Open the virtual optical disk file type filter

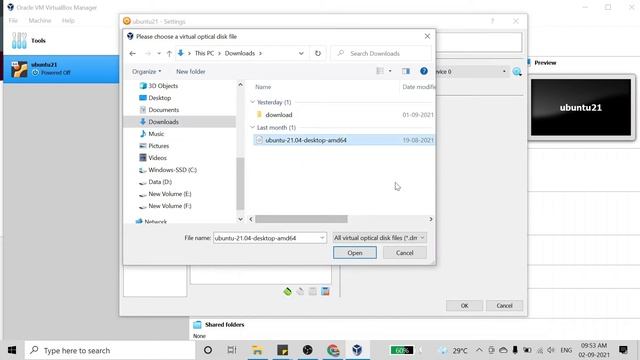[379, 238]
